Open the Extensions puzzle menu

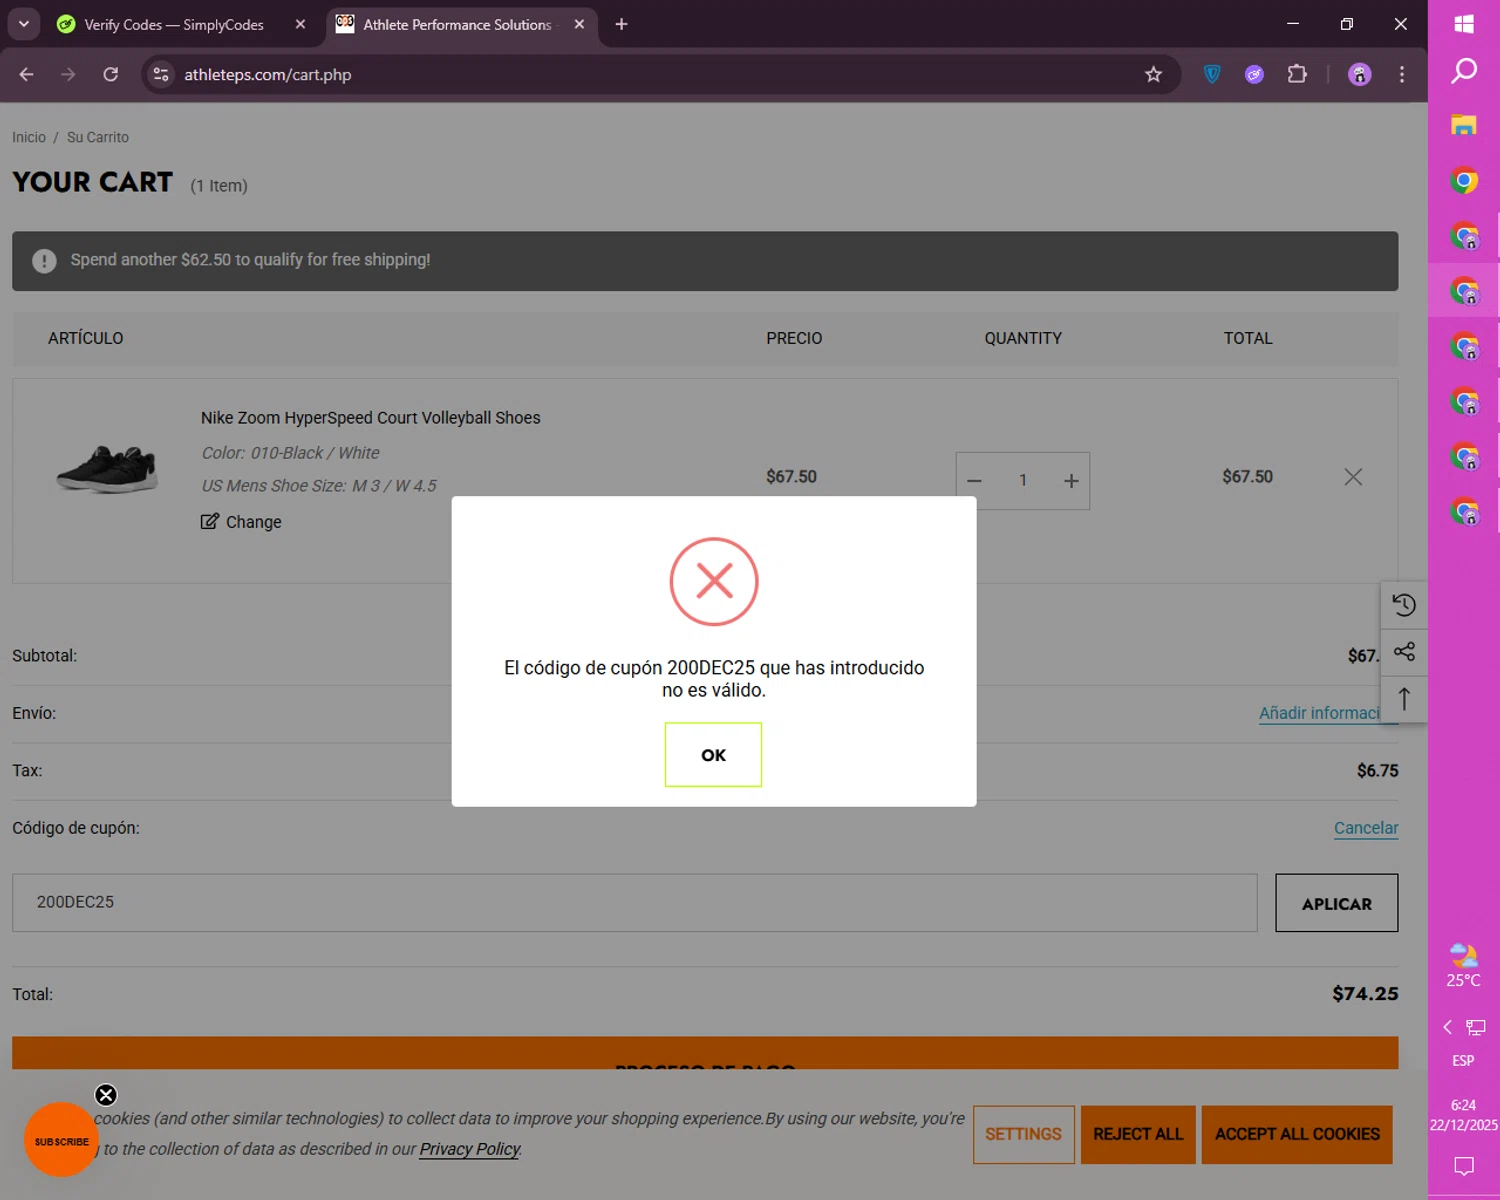pos(1297,74)
